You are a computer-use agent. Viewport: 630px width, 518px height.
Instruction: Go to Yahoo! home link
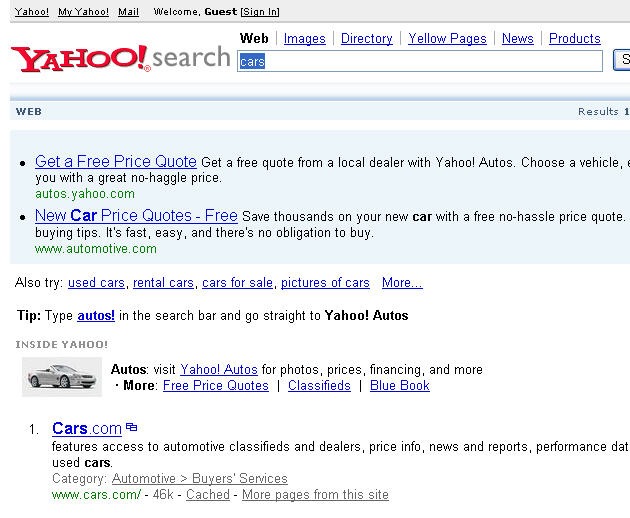tap(32, 12)
